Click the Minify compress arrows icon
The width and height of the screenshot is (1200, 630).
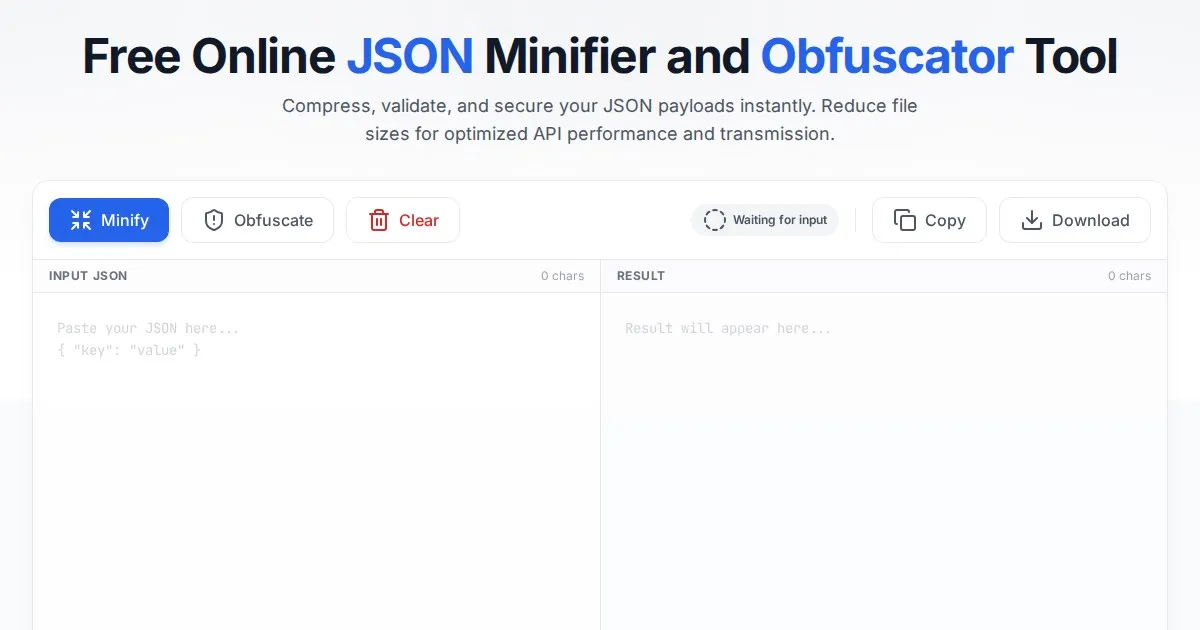pyautogui.click(x=81, y=220)
